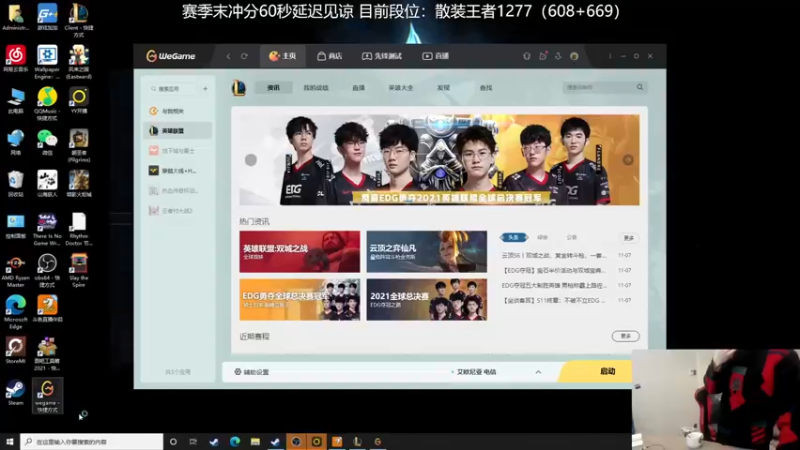Switch to the 发现 tab
The image size is (800, 450).
443,88
